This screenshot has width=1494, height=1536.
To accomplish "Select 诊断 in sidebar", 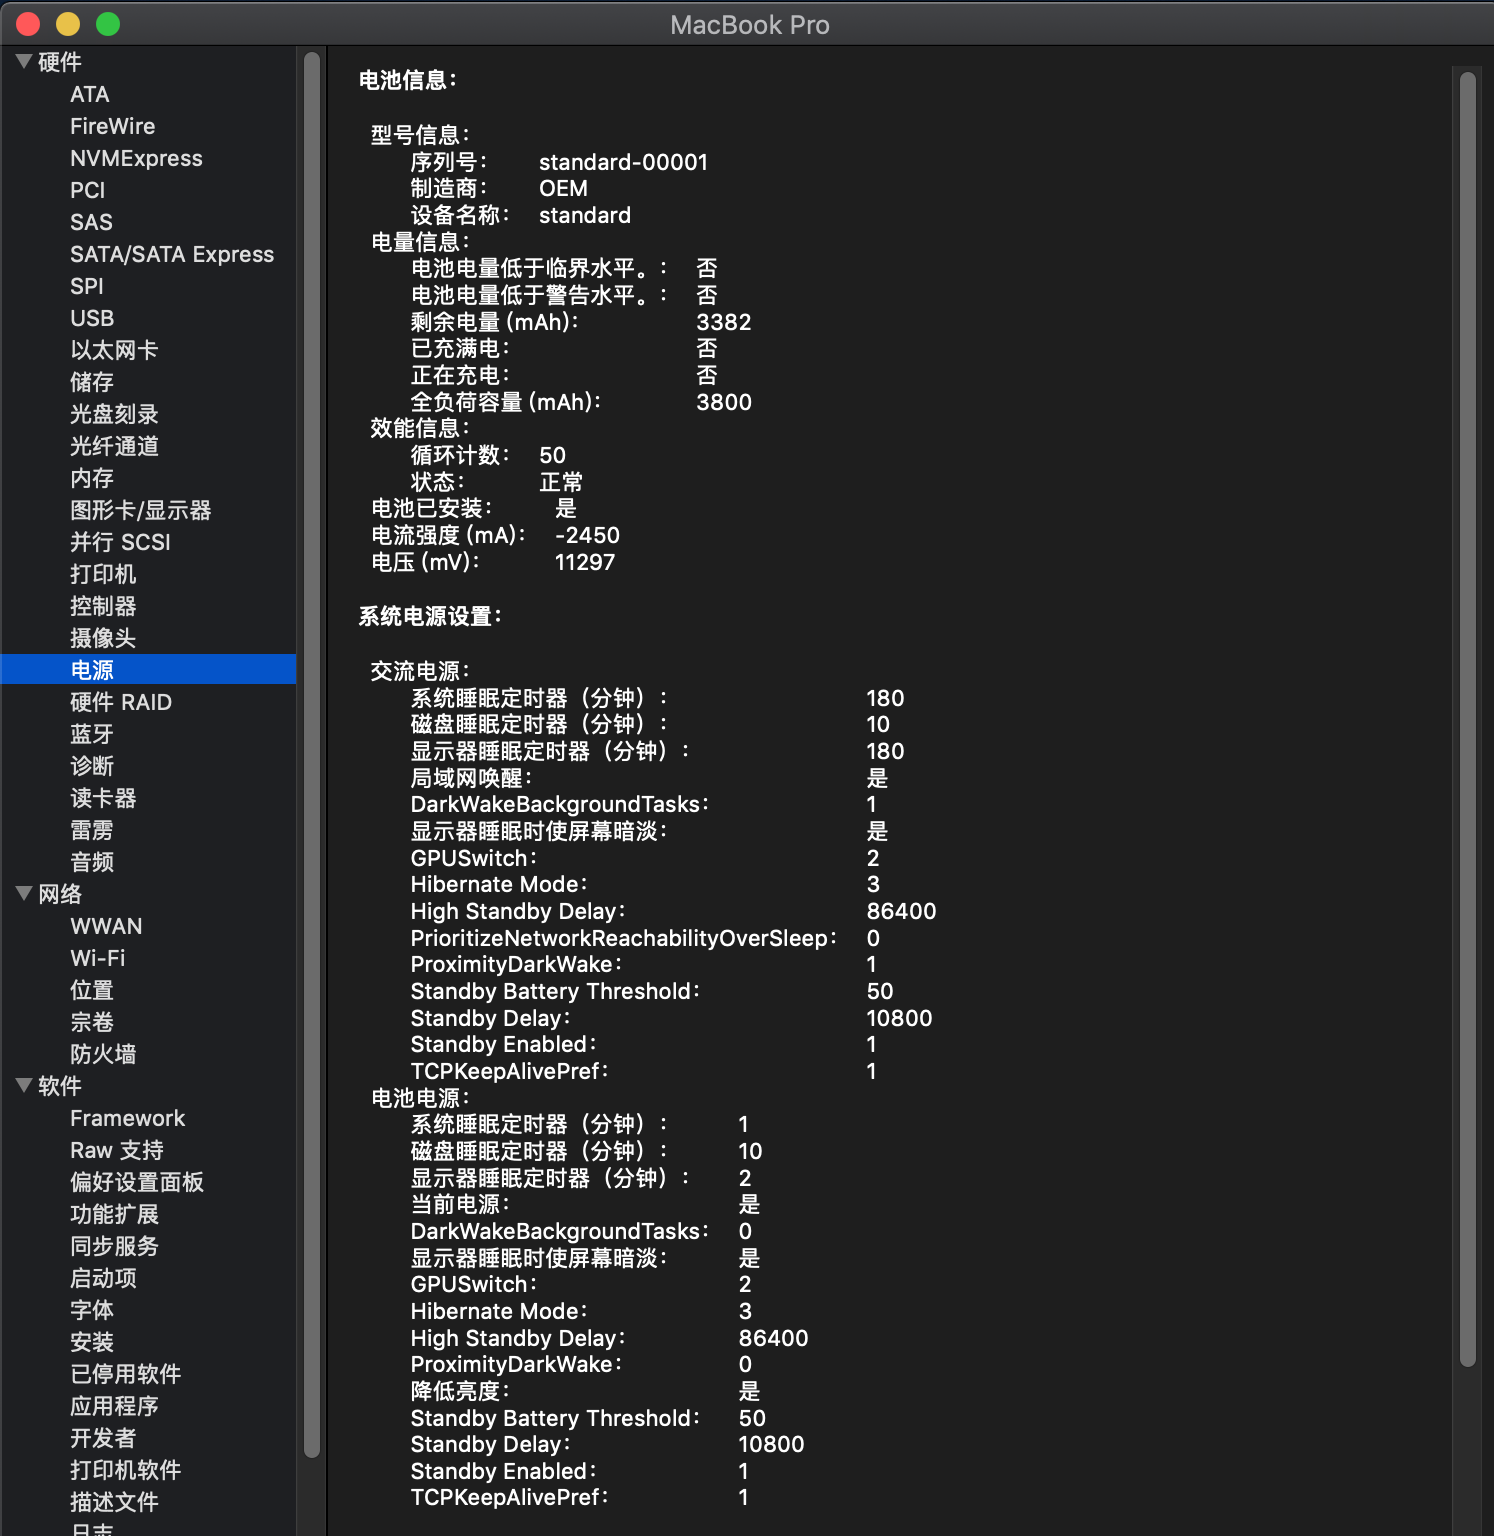I will coord(92,766).
